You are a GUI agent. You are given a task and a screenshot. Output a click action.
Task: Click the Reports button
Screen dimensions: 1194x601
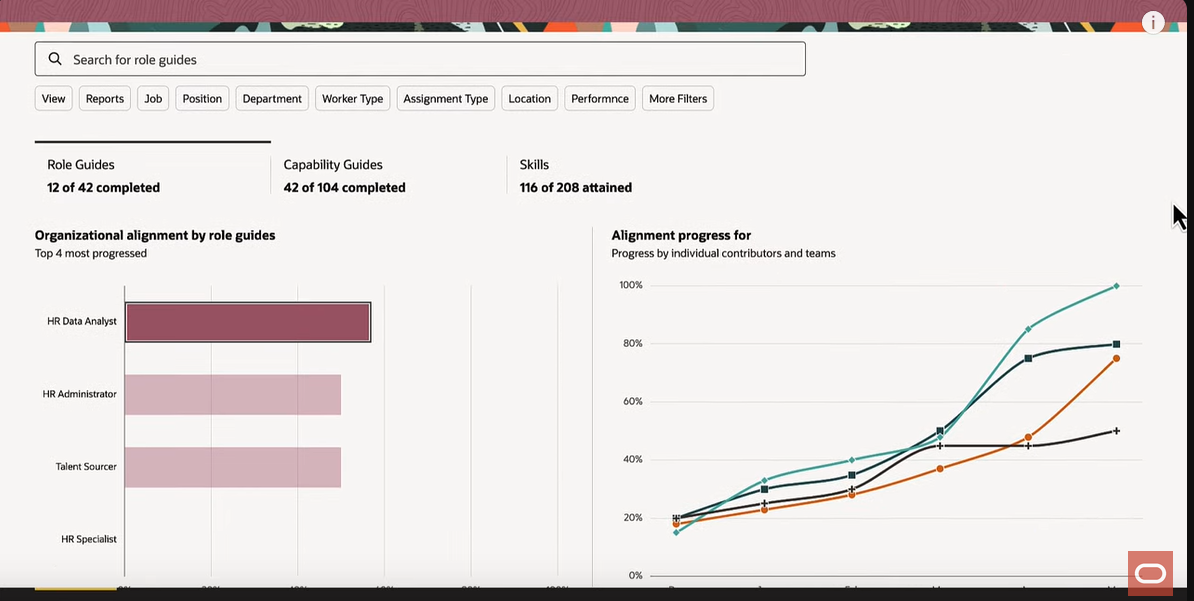[104, 98]
